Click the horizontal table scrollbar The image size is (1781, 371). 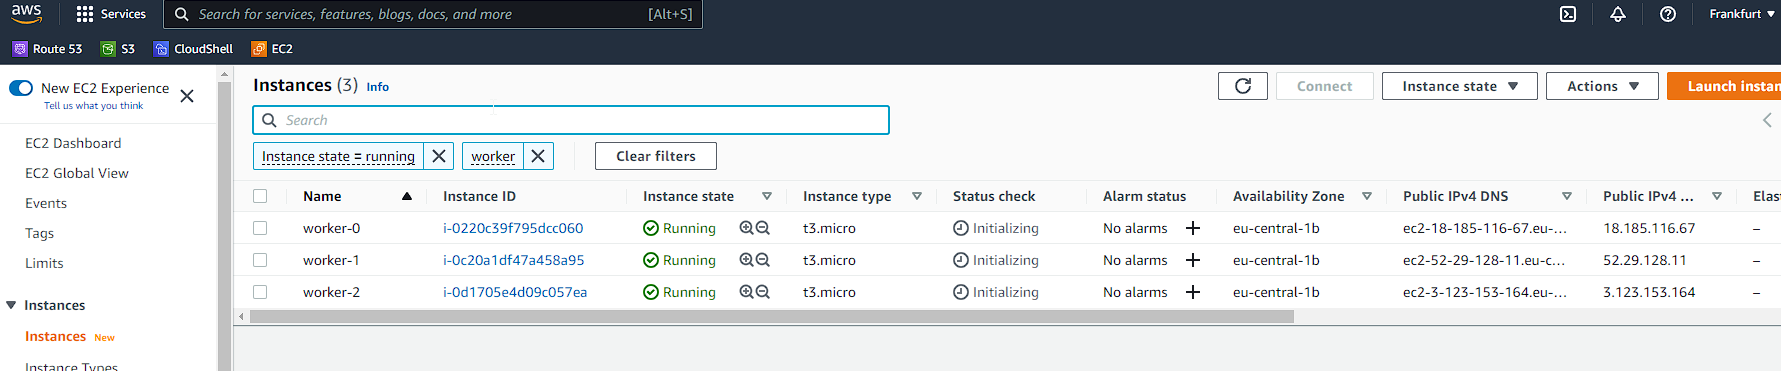772,316
